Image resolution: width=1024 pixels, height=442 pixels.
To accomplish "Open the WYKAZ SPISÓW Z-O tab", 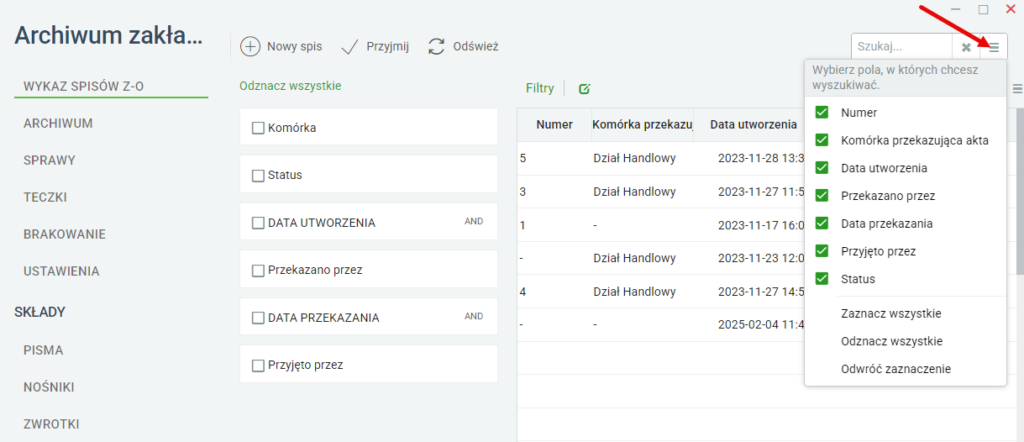I will tap(84, 86).
